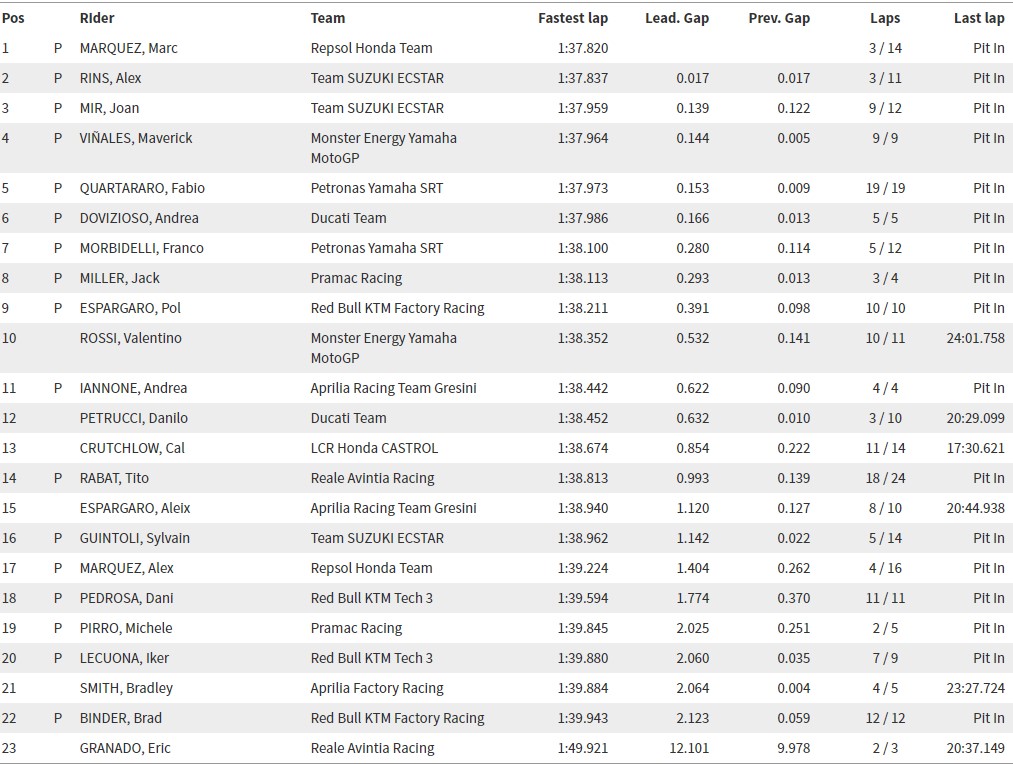Select rider MARQUEZ, Marc

pos(129,48)
